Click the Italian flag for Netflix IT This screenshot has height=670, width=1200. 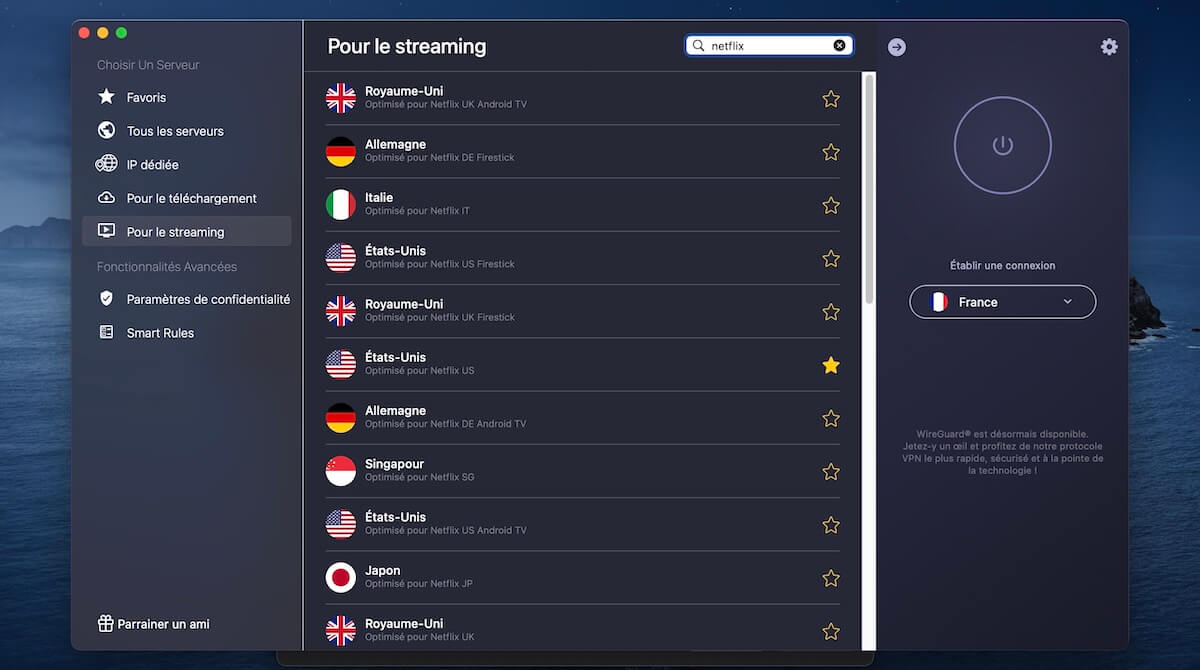tap(341, 205)
